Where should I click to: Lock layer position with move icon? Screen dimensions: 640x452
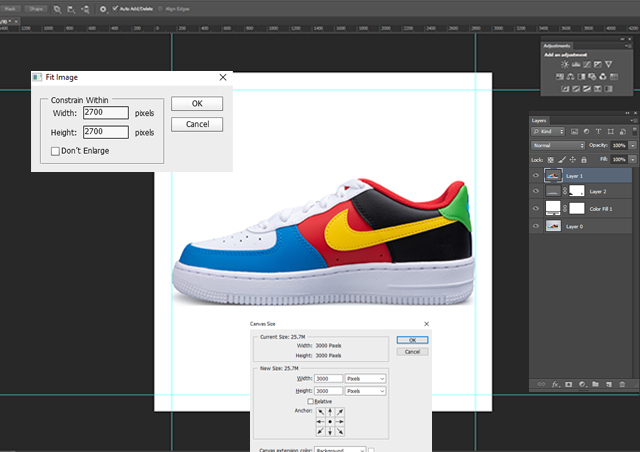click(573, 160)
